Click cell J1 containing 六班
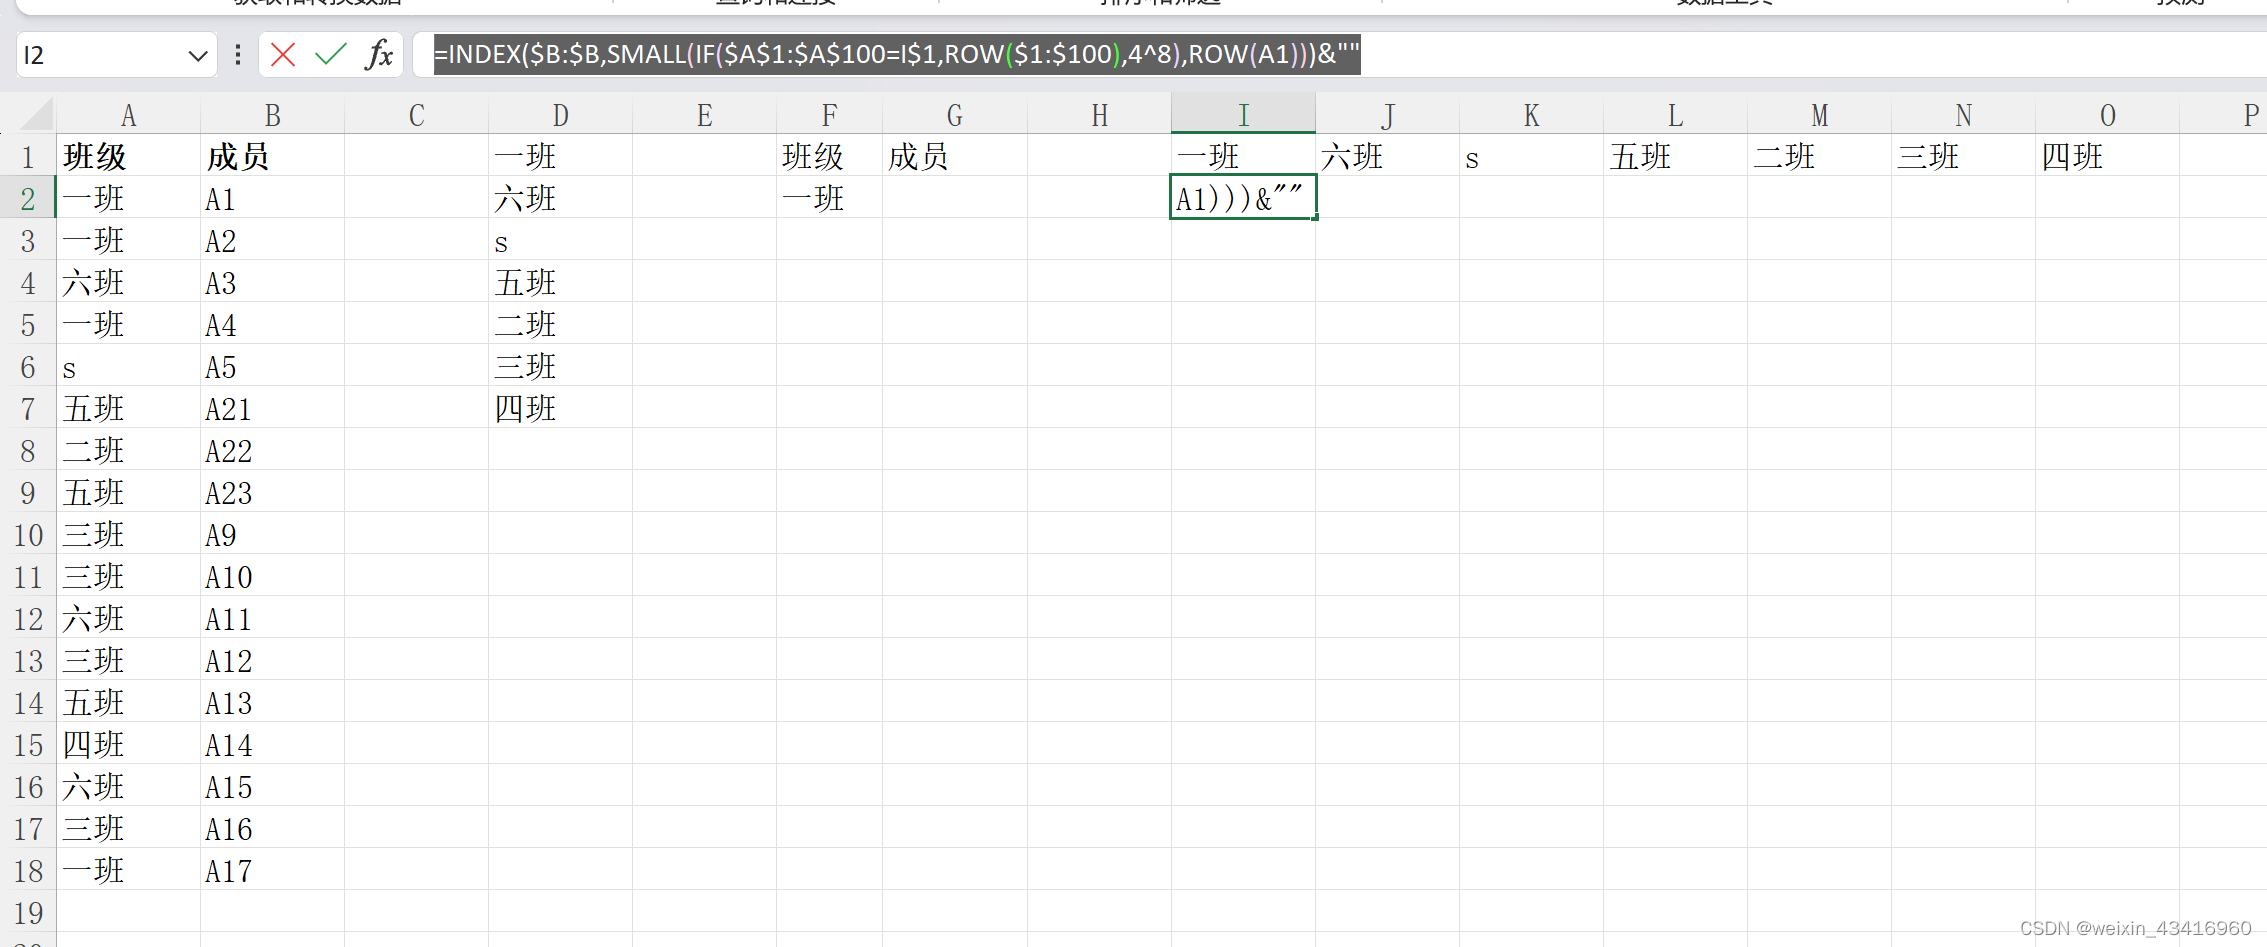Image resolution: width=2267 pixels, height=947 pixels. (x=1387, y=156)
